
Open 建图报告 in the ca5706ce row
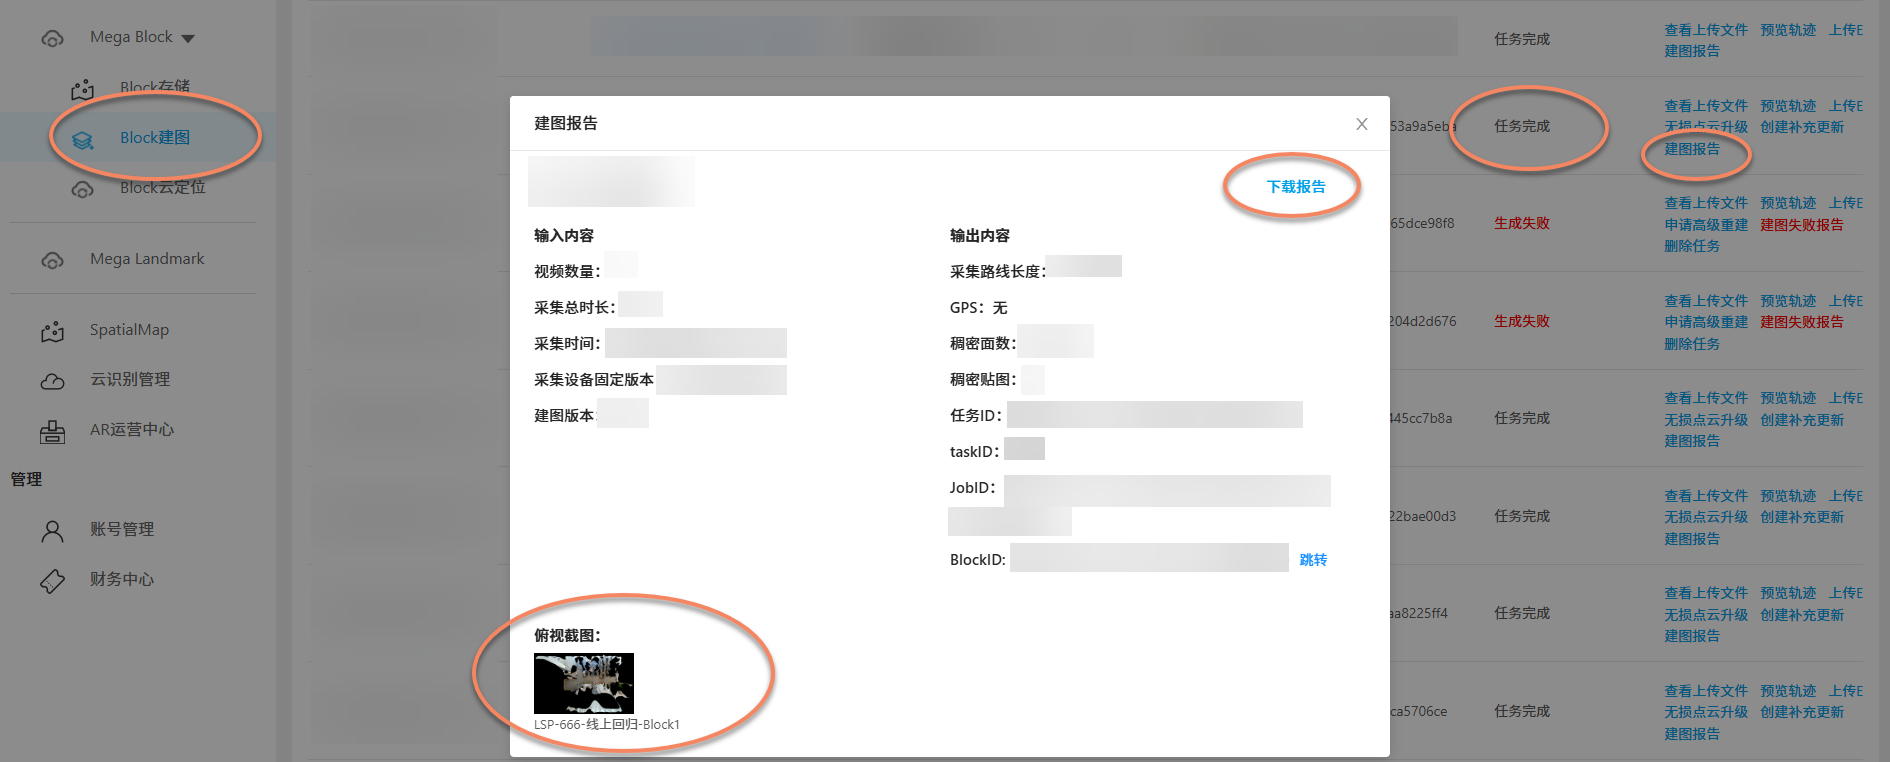pyautogui.click(x=1691, y=734)
